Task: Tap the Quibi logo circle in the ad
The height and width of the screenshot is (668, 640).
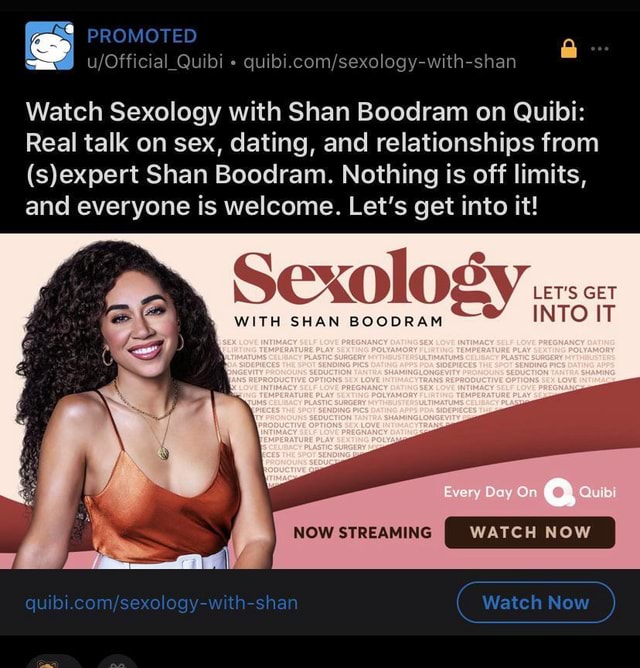Action: 558,492
